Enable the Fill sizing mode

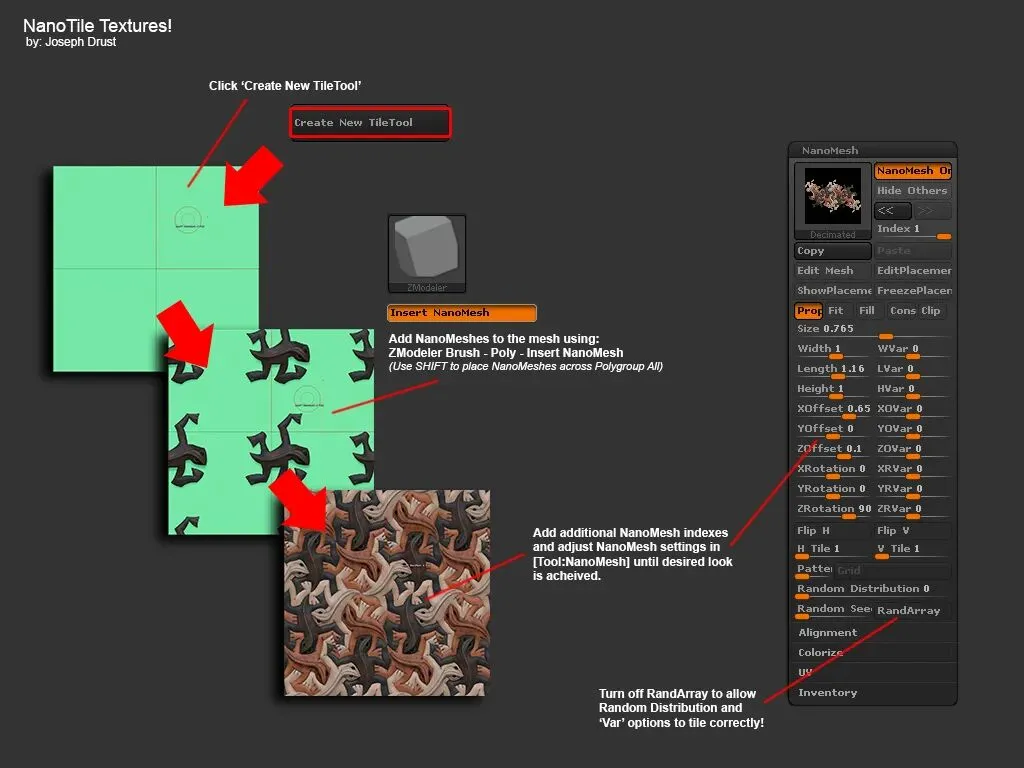coord(867,311)
